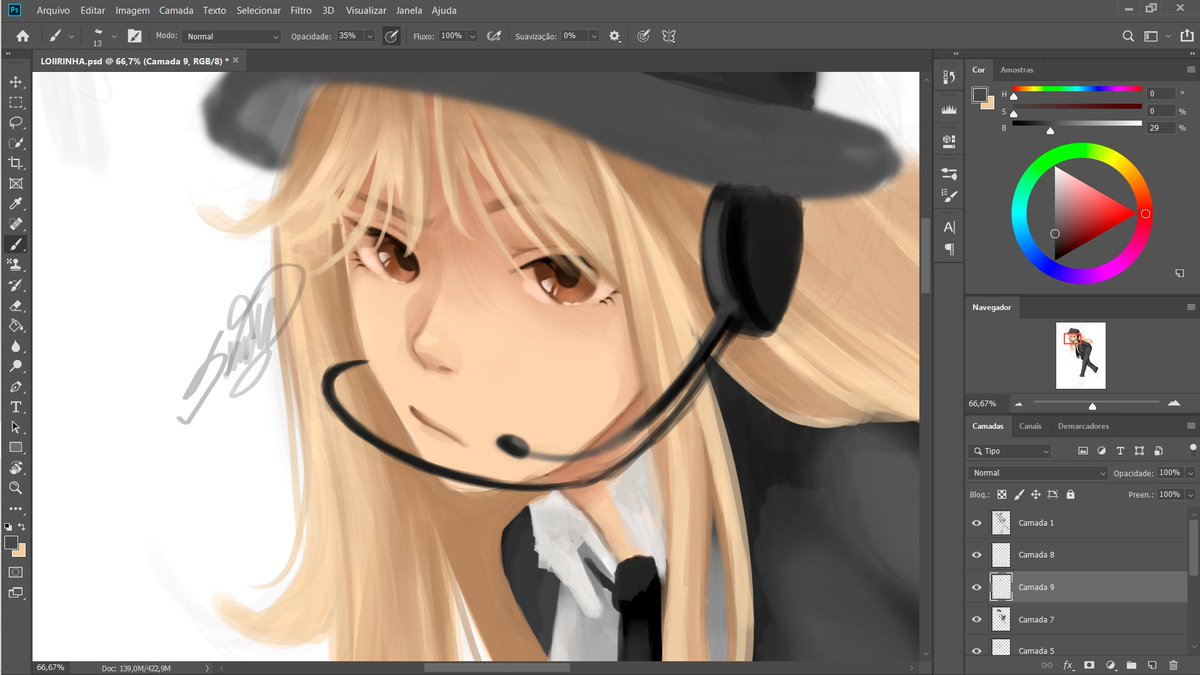Switch to the Amostras tab
Viewport: 1200px width, 675px height.
(x=1017, y=70)
